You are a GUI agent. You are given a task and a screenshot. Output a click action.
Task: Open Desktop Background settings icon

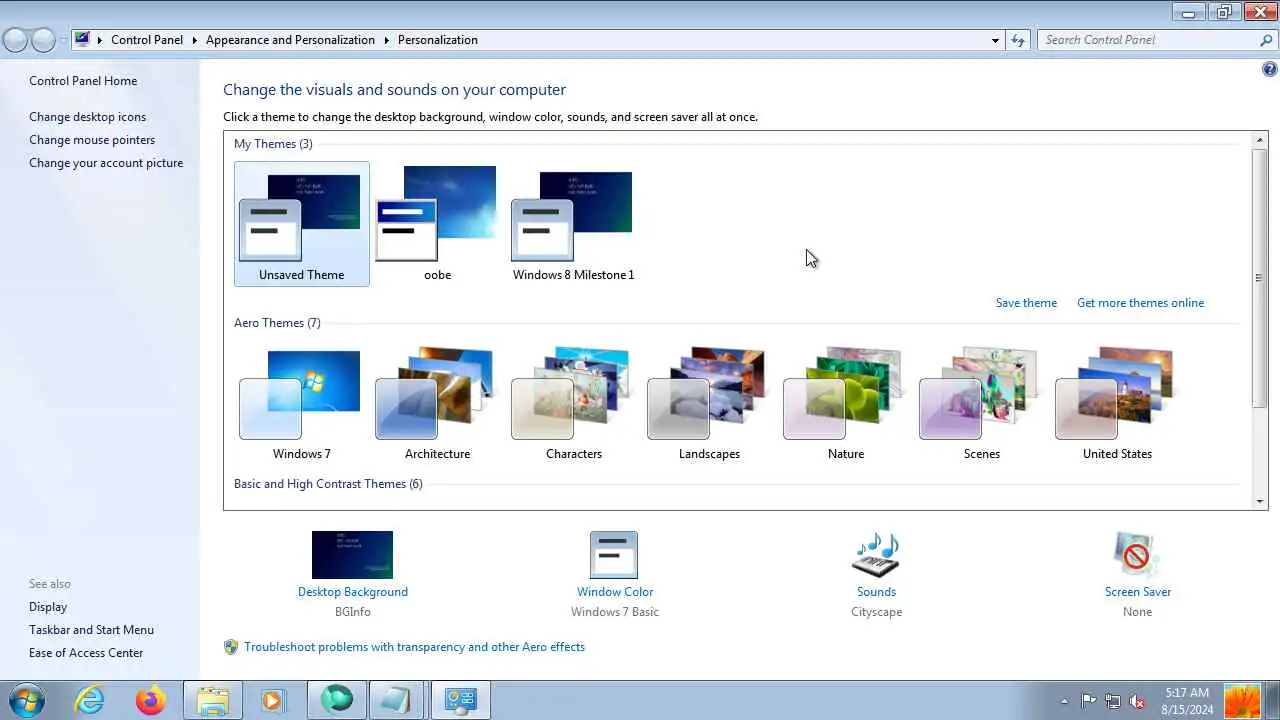pyautogui.click(x=352, y=555)
